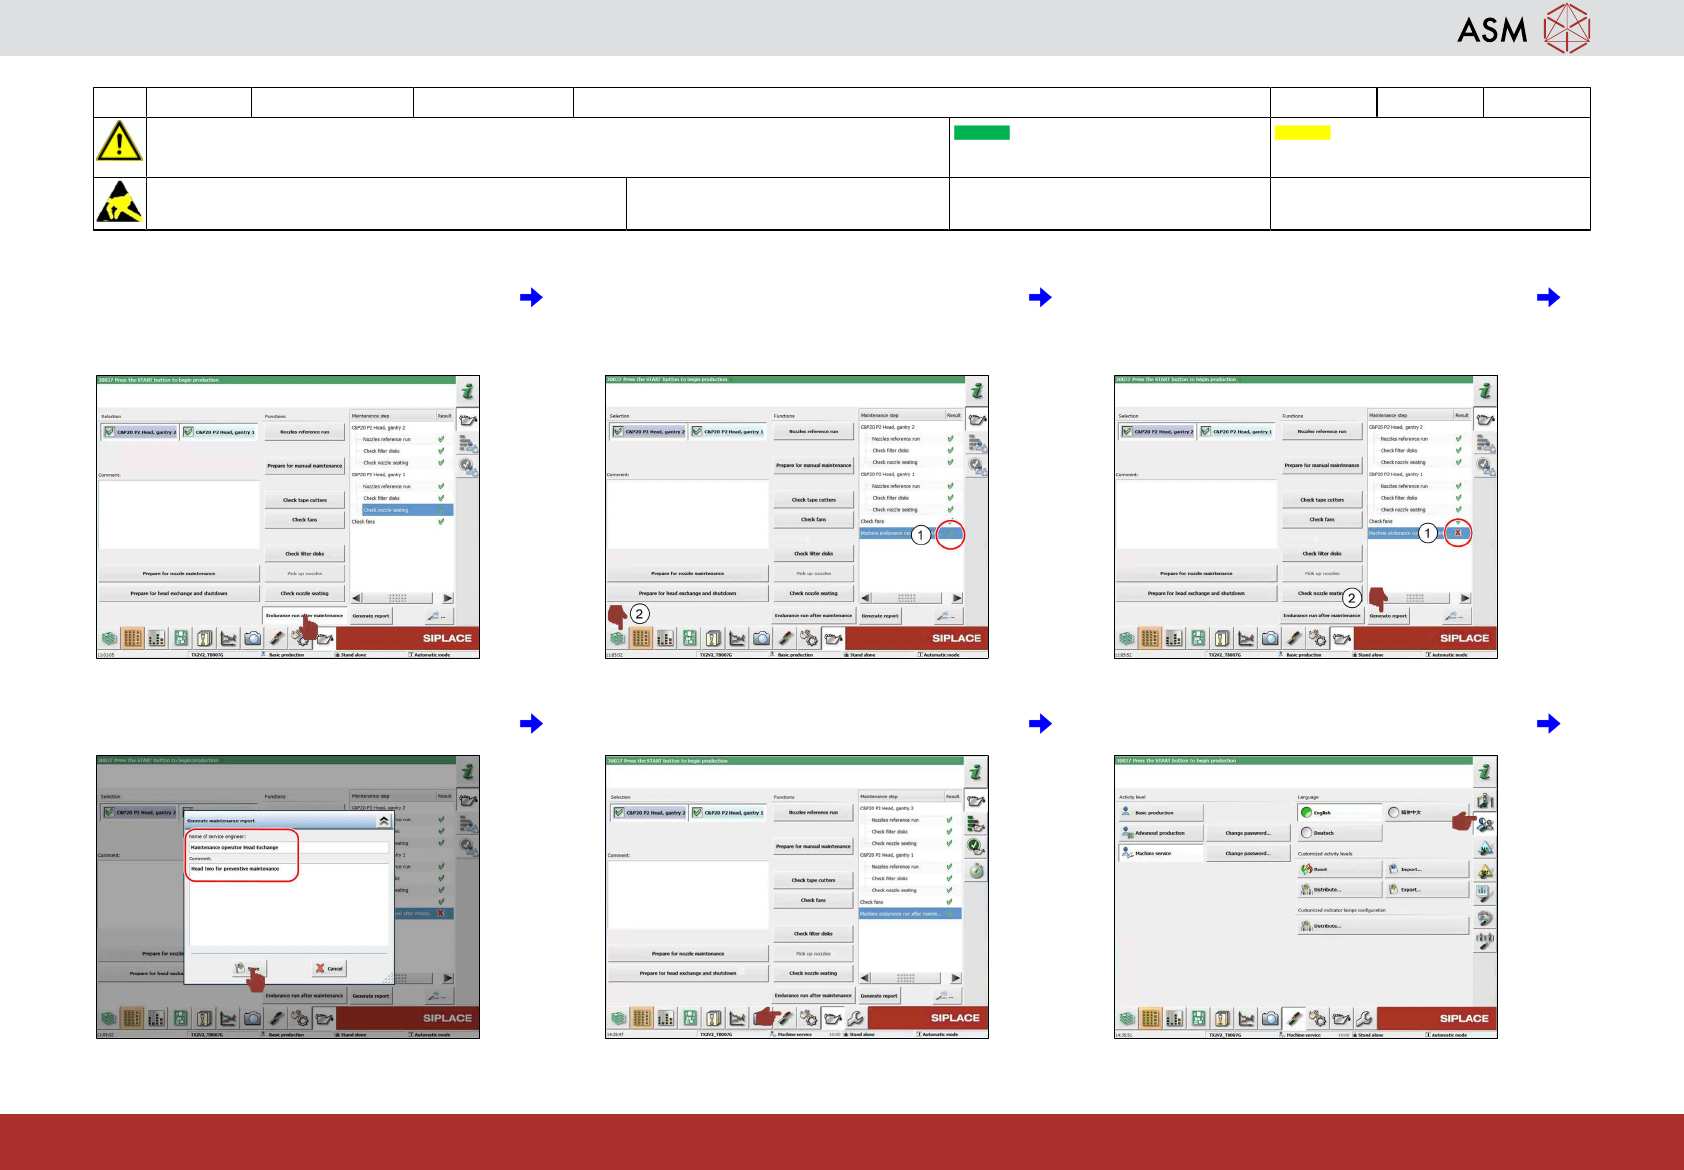The width and height of the screenshot is (1684, 1170).
Task: Click the left scroll arrow of the first screenshot's maintenance list
Action: (357, 598)
